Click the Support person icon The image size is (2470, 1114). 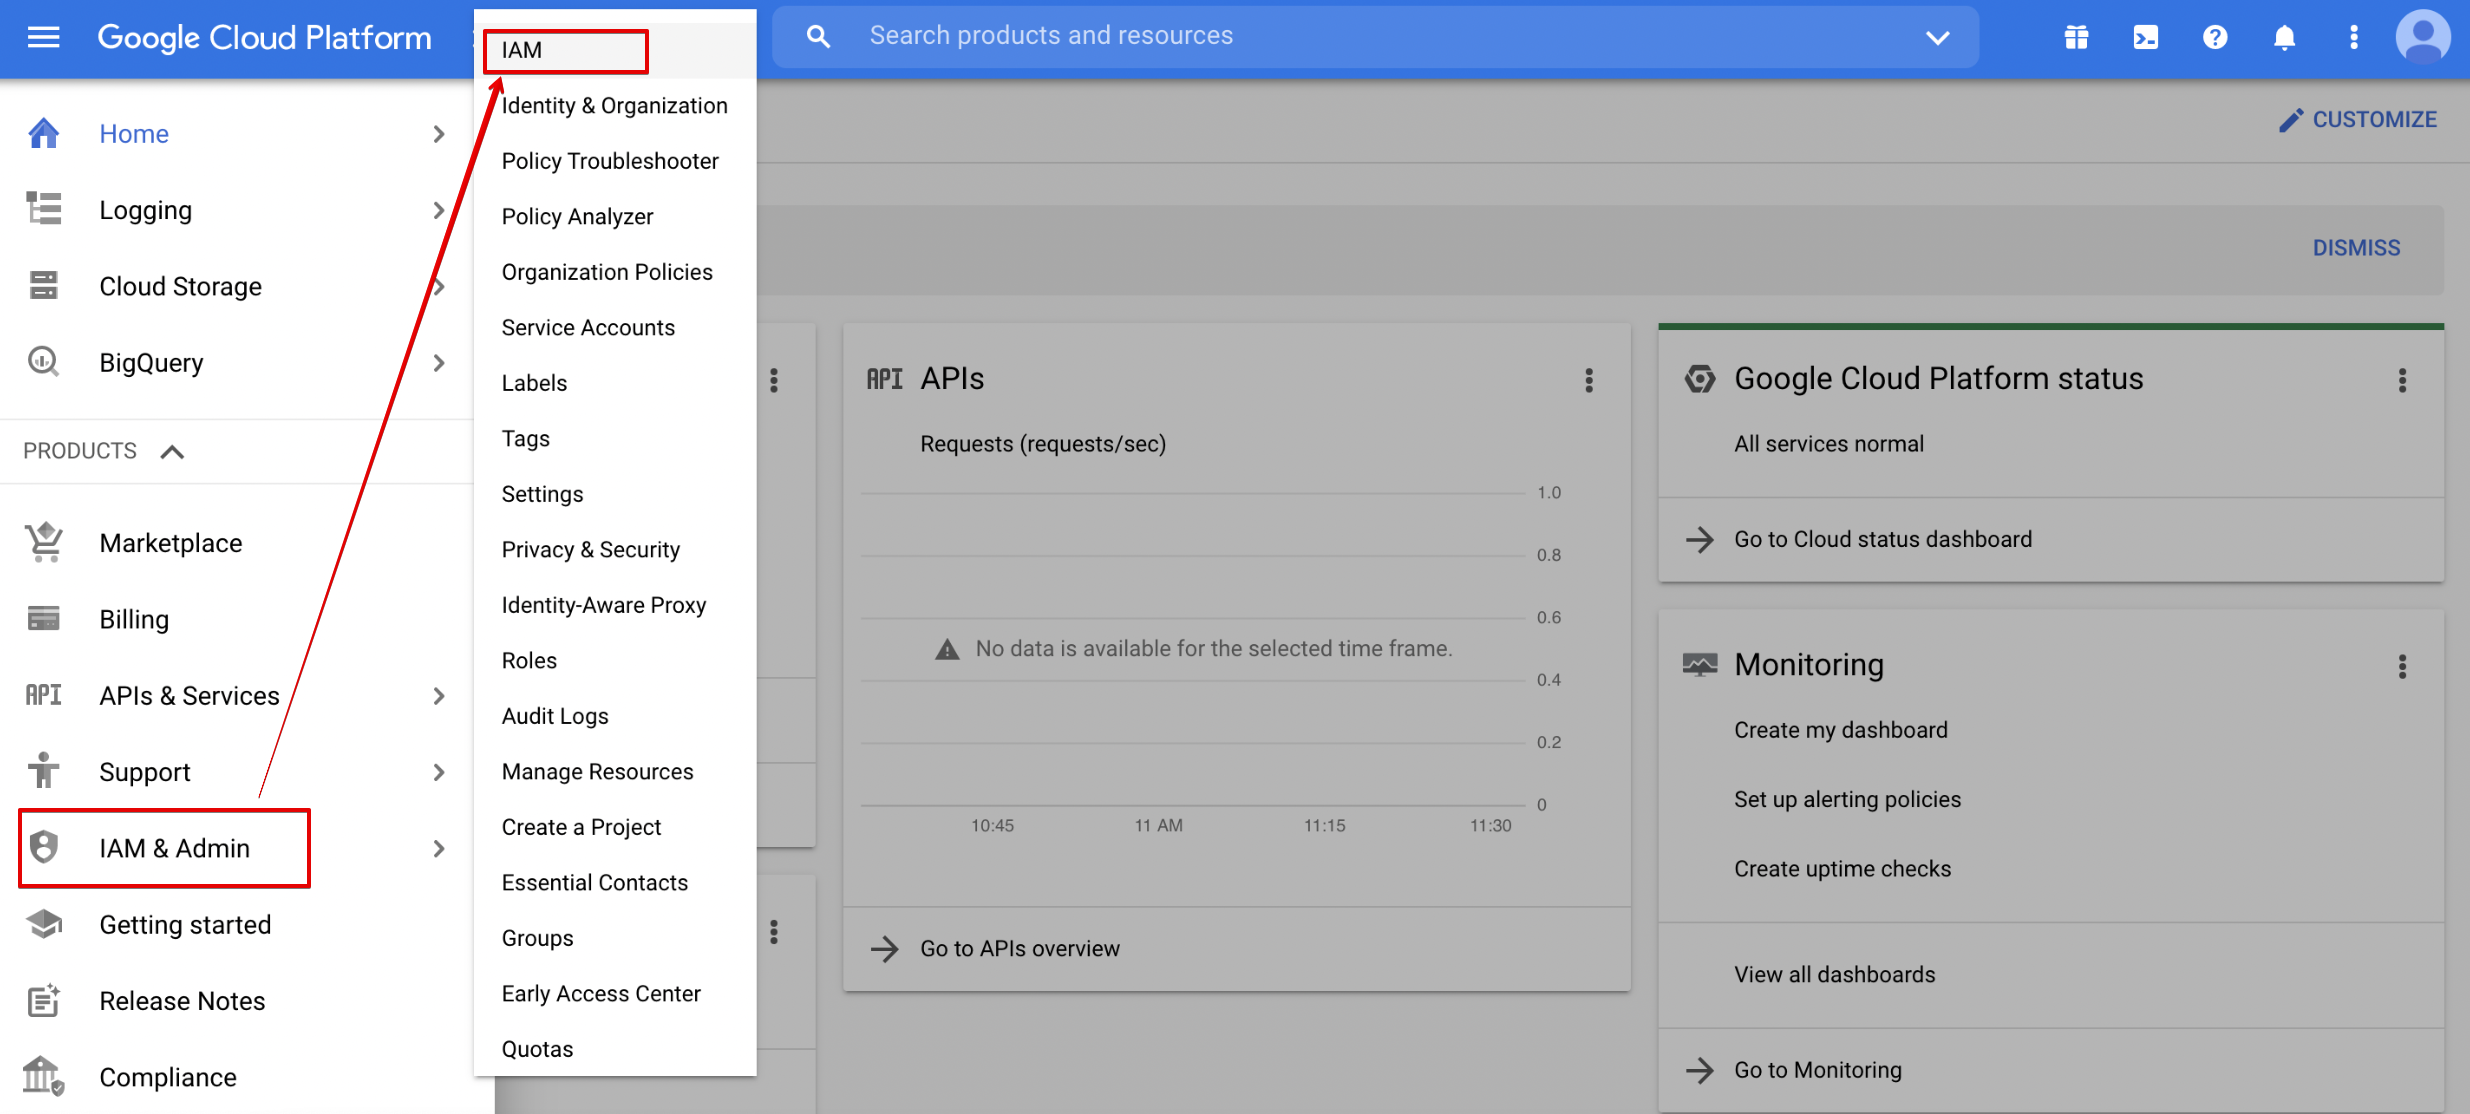pyautogui.click(x=43, y=771)
